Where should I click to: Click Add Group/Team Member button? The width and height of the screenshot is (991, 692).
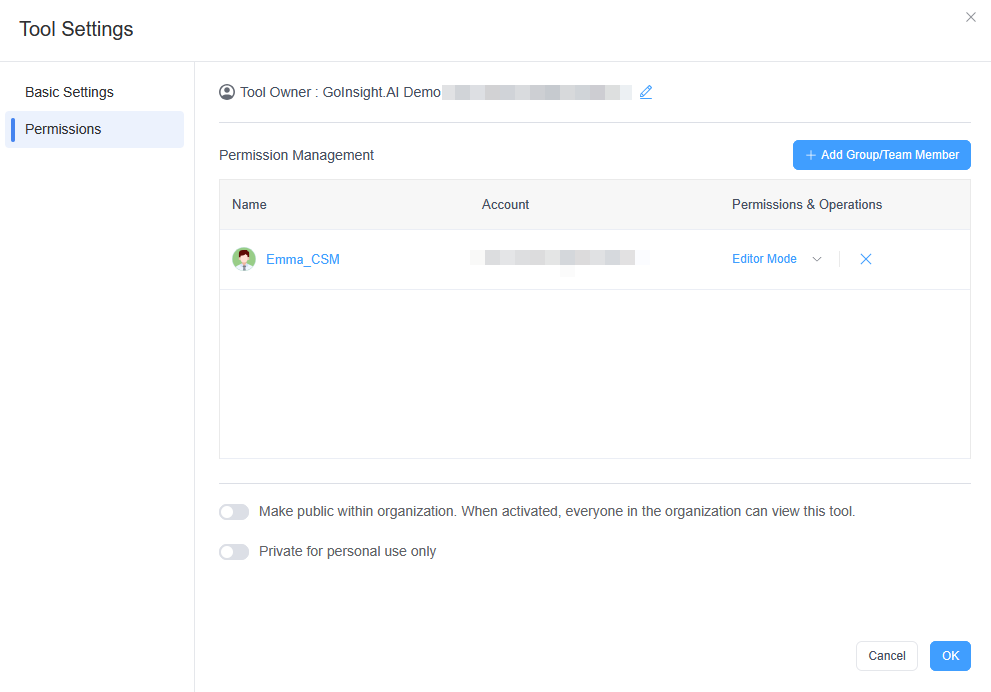click(882, 155)
